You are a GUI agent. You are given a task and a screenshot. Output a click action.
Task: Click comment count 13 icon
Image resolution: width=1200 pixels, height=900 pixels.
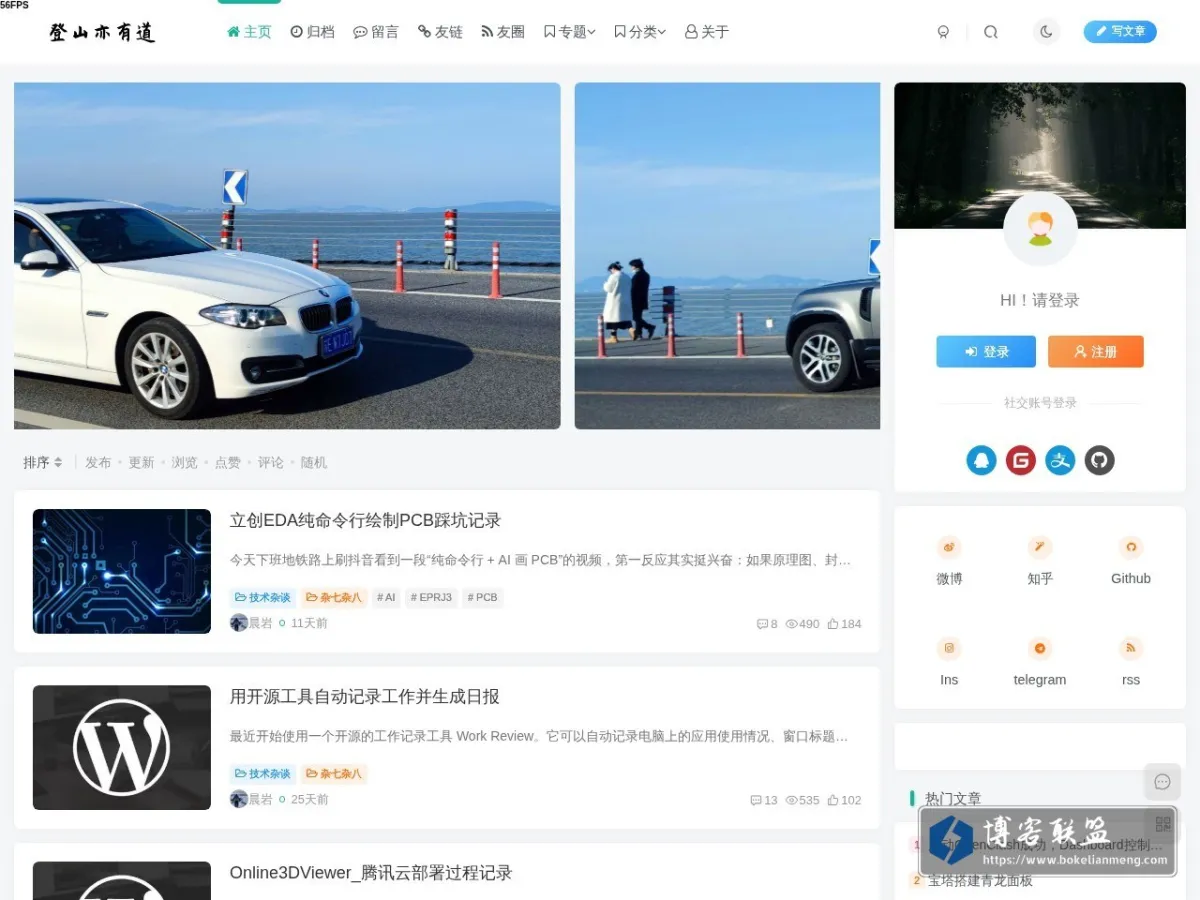click(764, 800)
